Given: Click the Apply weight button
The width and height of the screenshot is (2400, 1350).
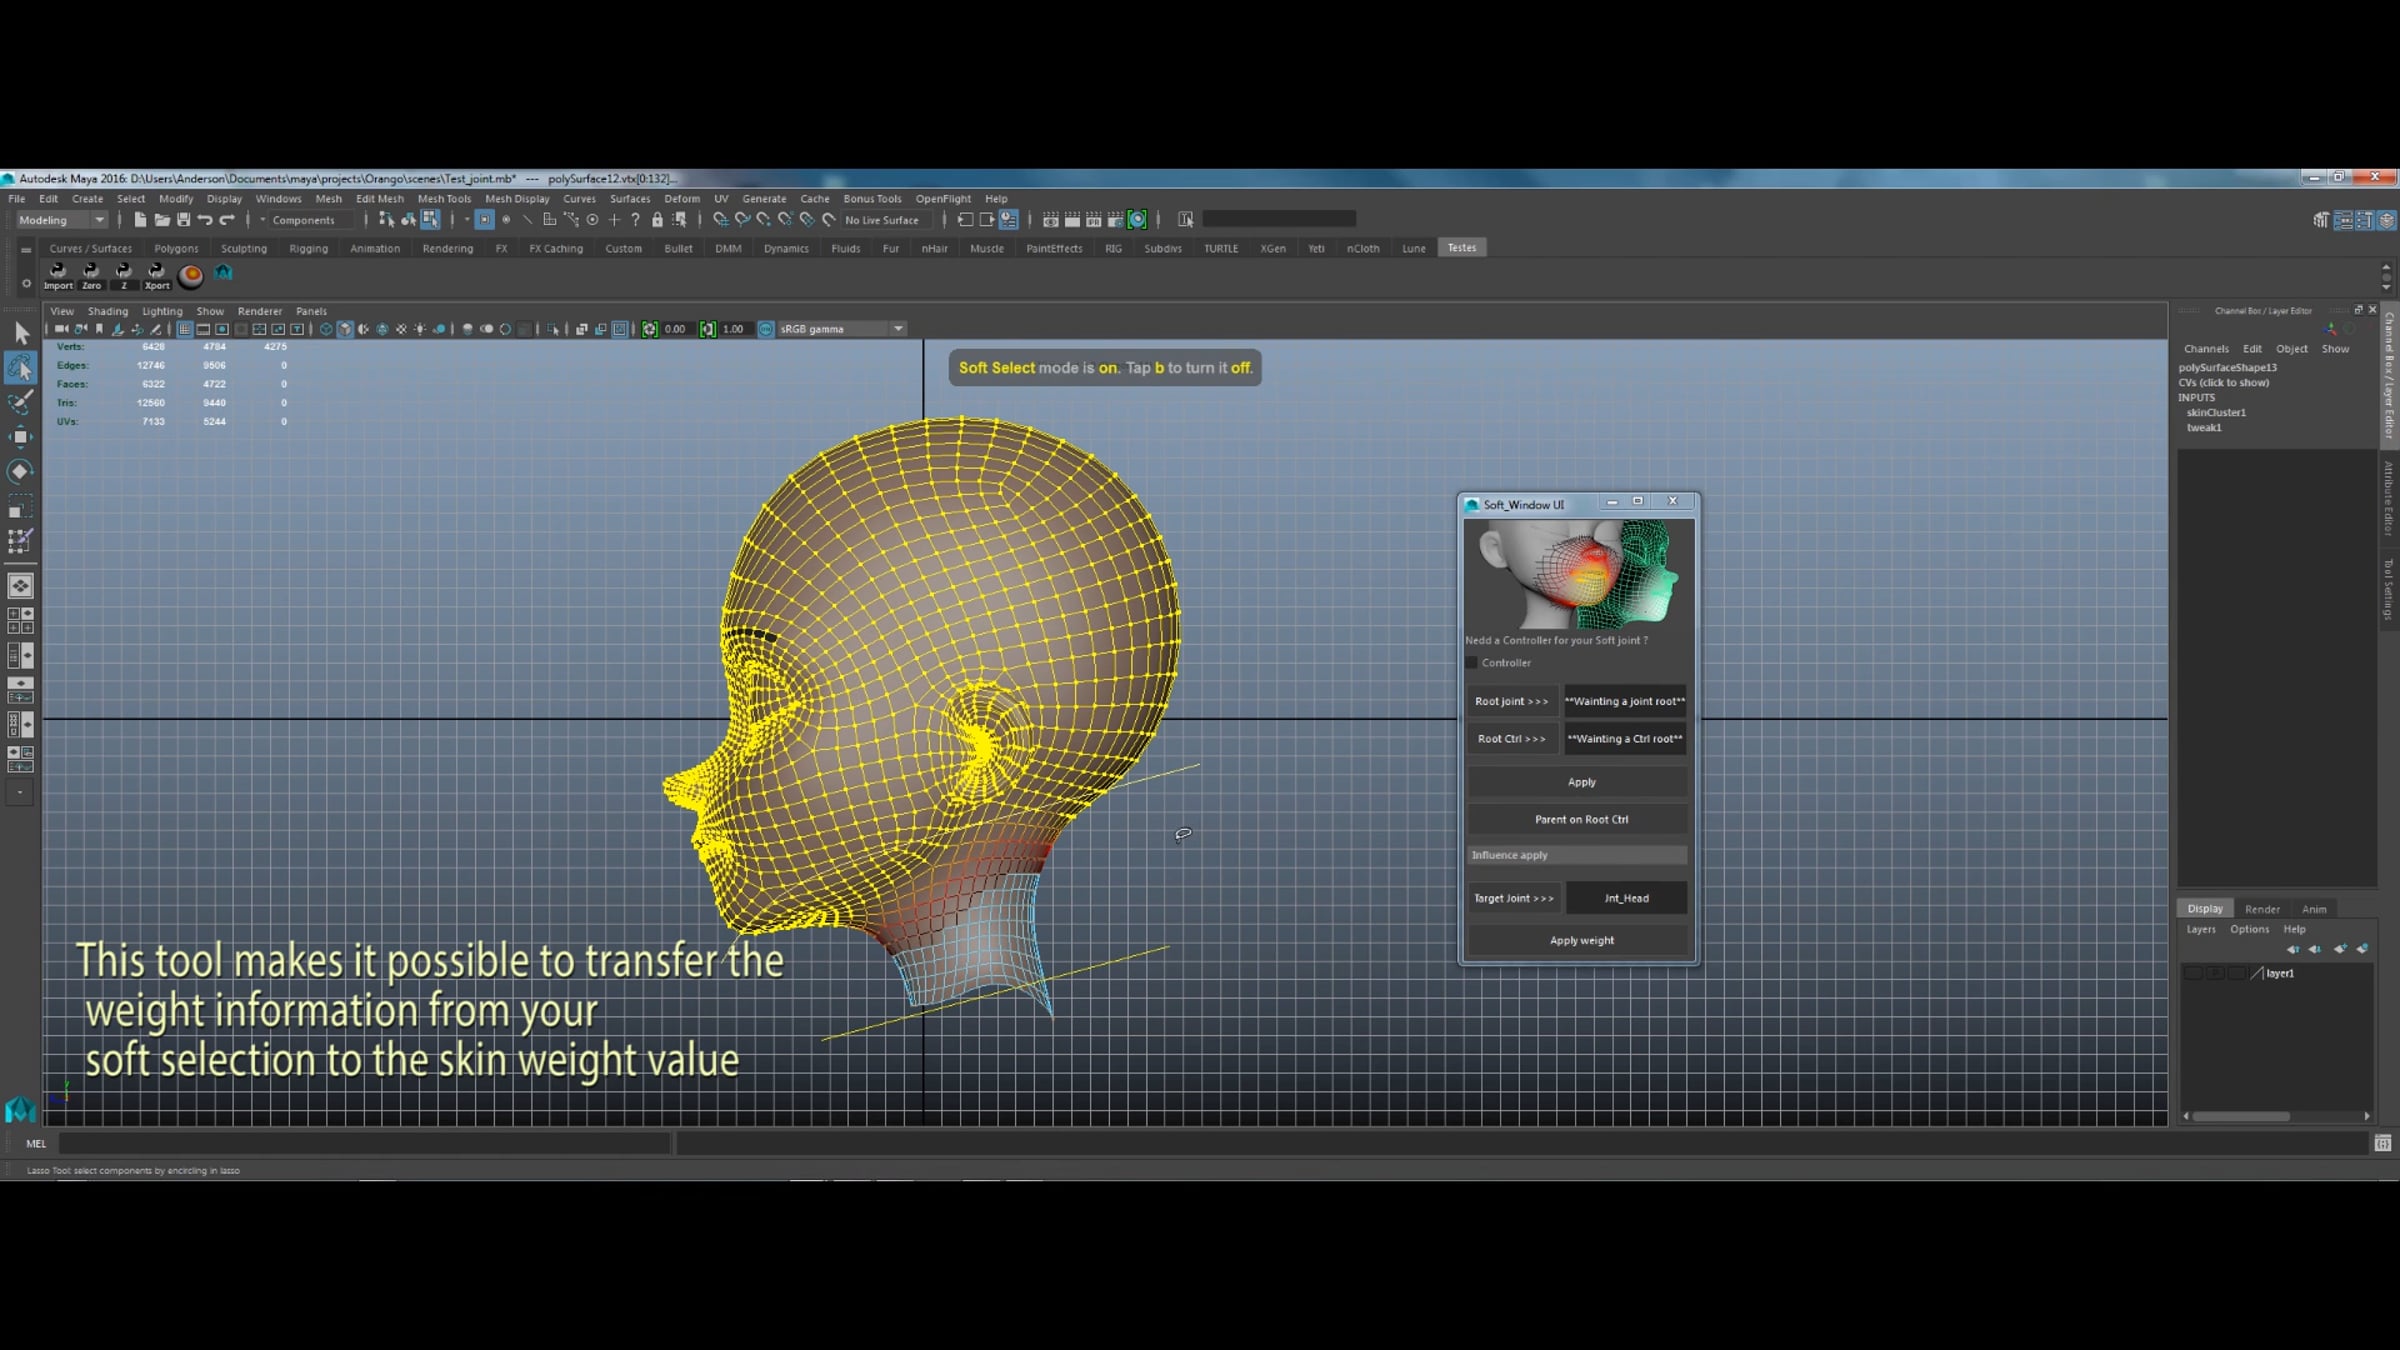Looking at the screenshot, I should (1578, 940).
